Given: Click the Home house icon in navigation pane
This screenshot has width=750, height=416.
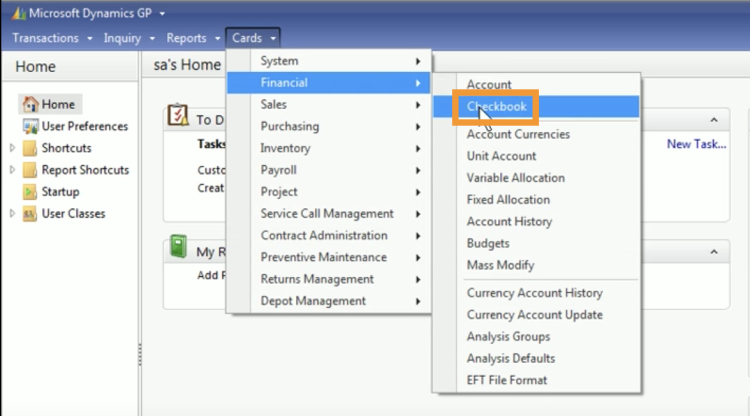Looking at the screenshot, I should tap(31, 104).
